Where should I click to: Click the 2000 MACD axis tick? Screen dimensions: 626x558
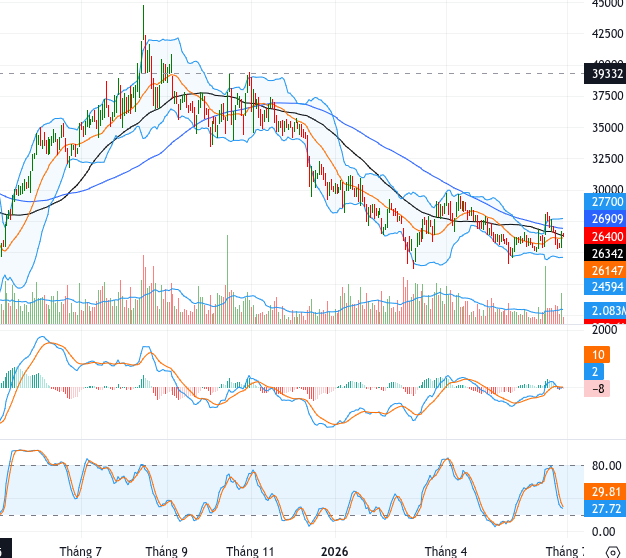[x=604, y=330]
